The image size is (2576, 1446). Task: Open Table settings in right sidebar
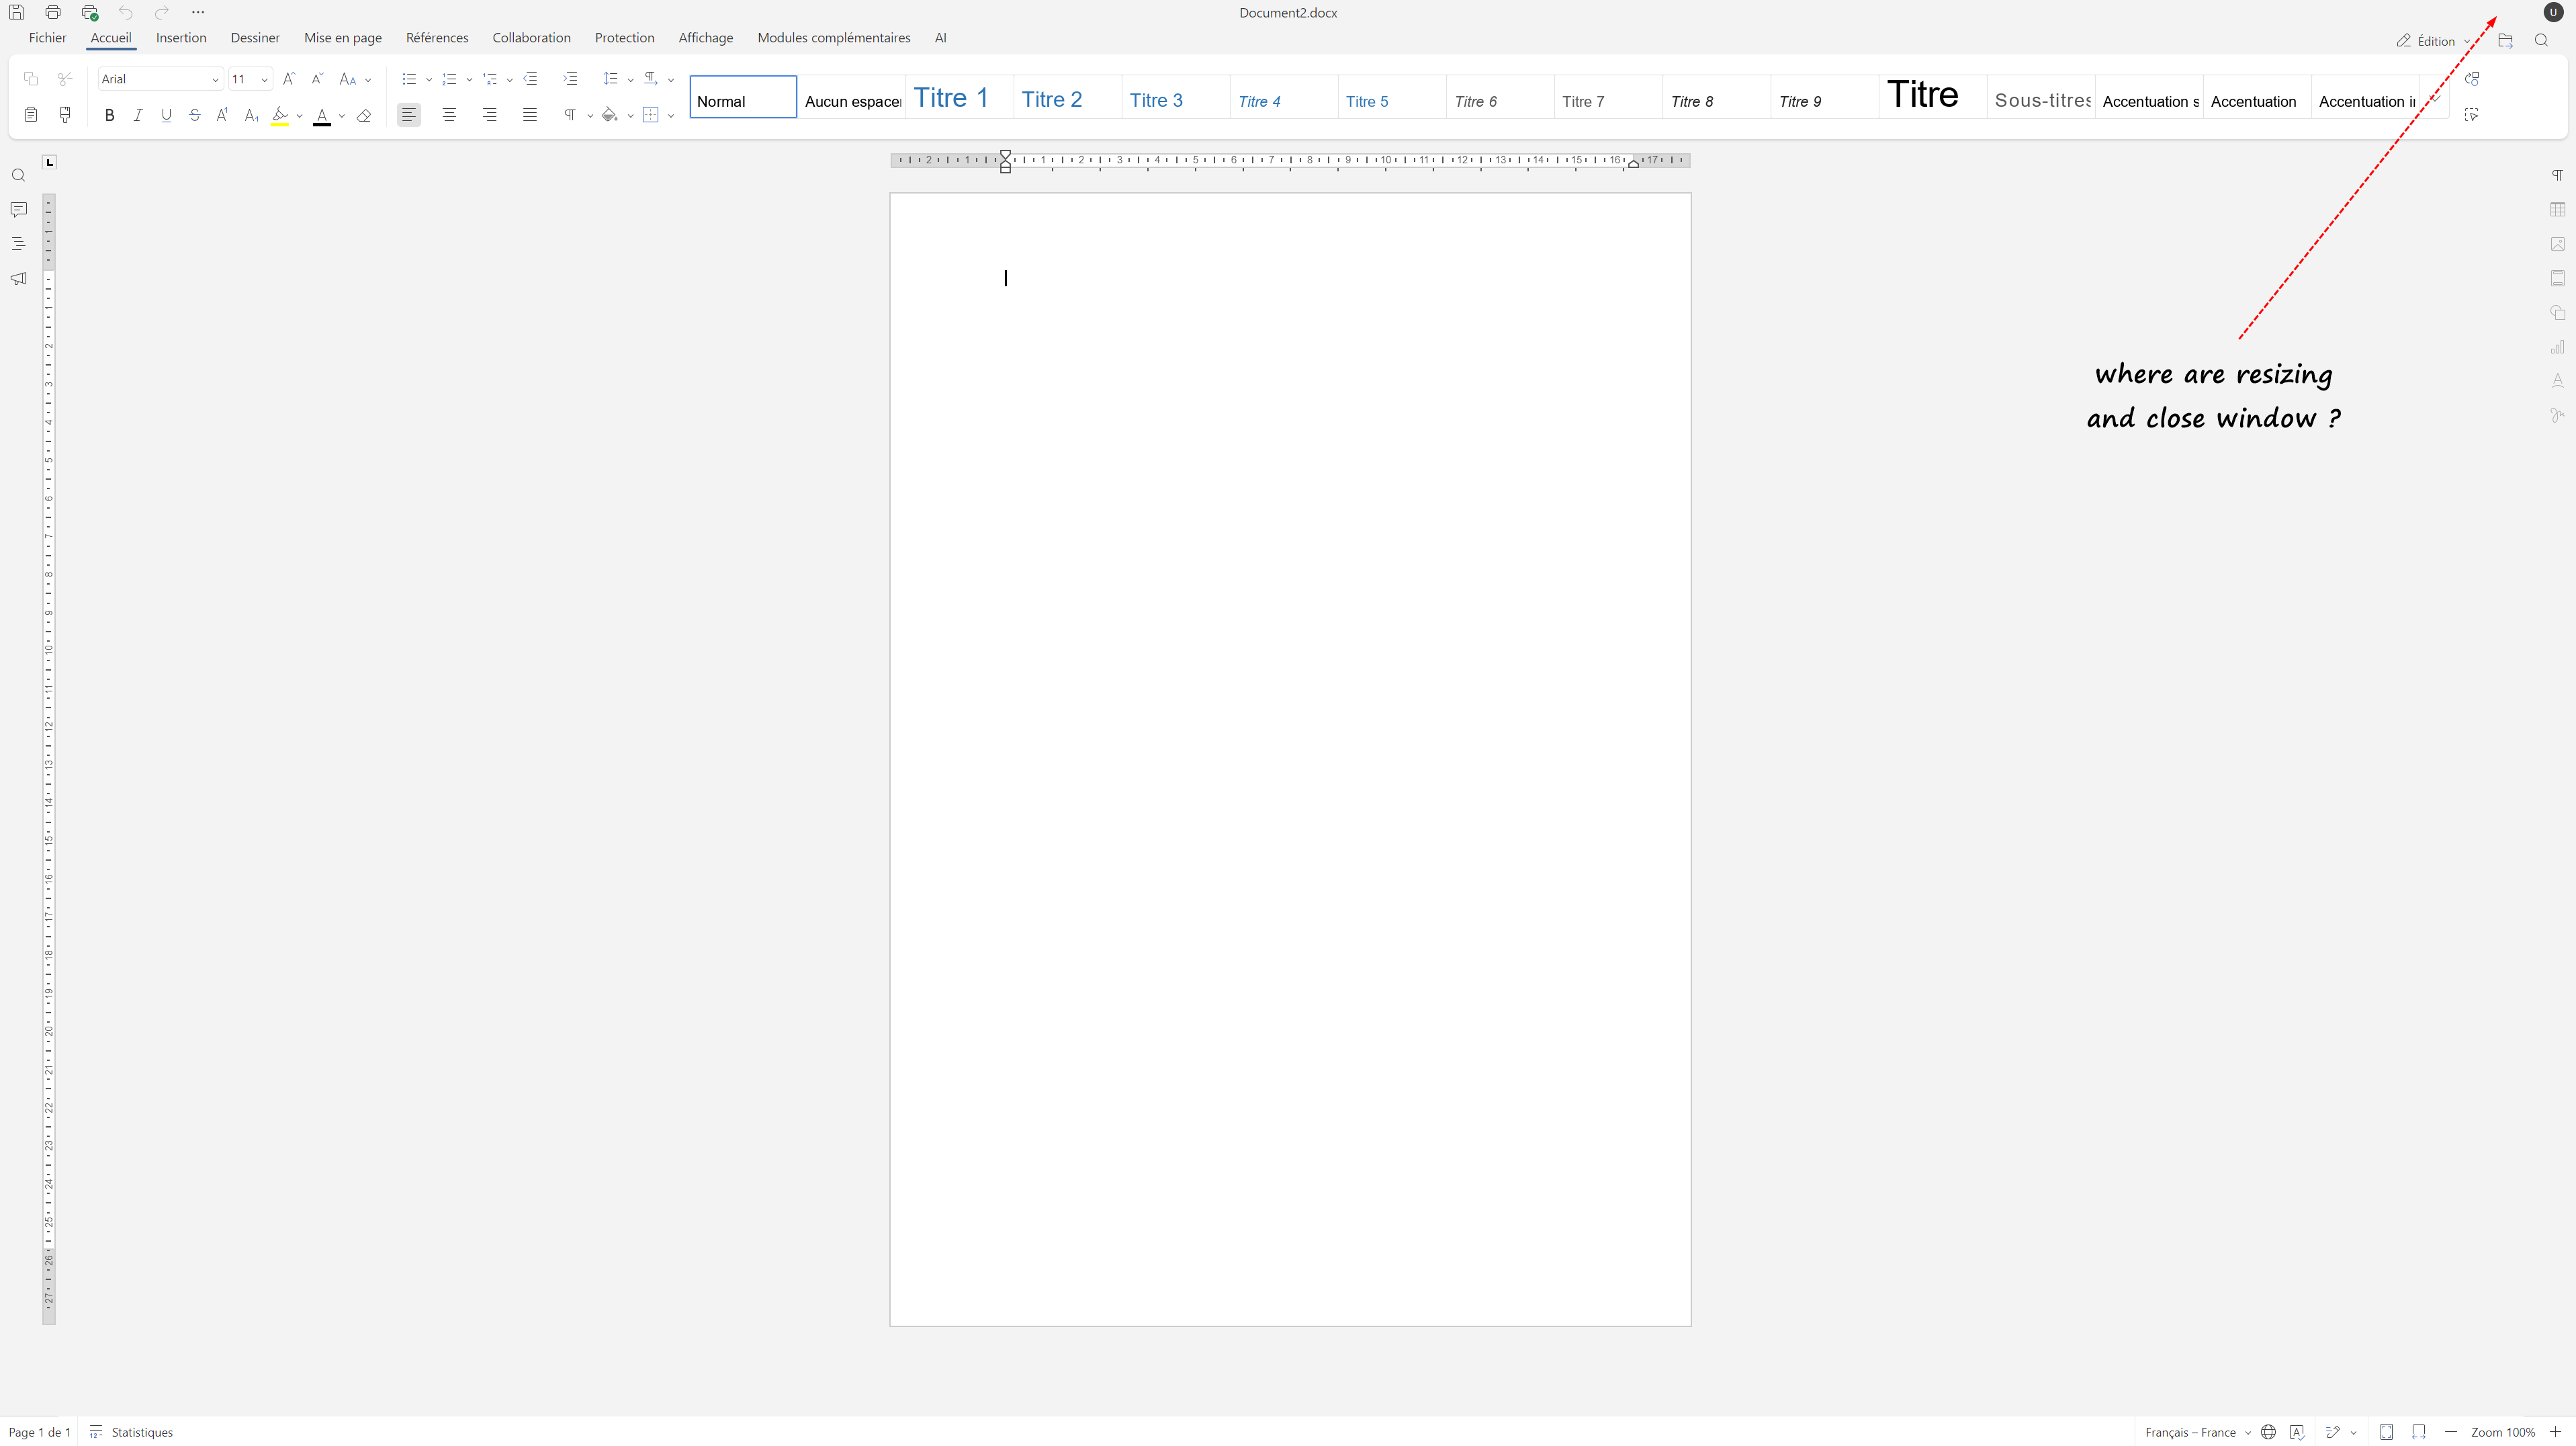[2557, 210]
